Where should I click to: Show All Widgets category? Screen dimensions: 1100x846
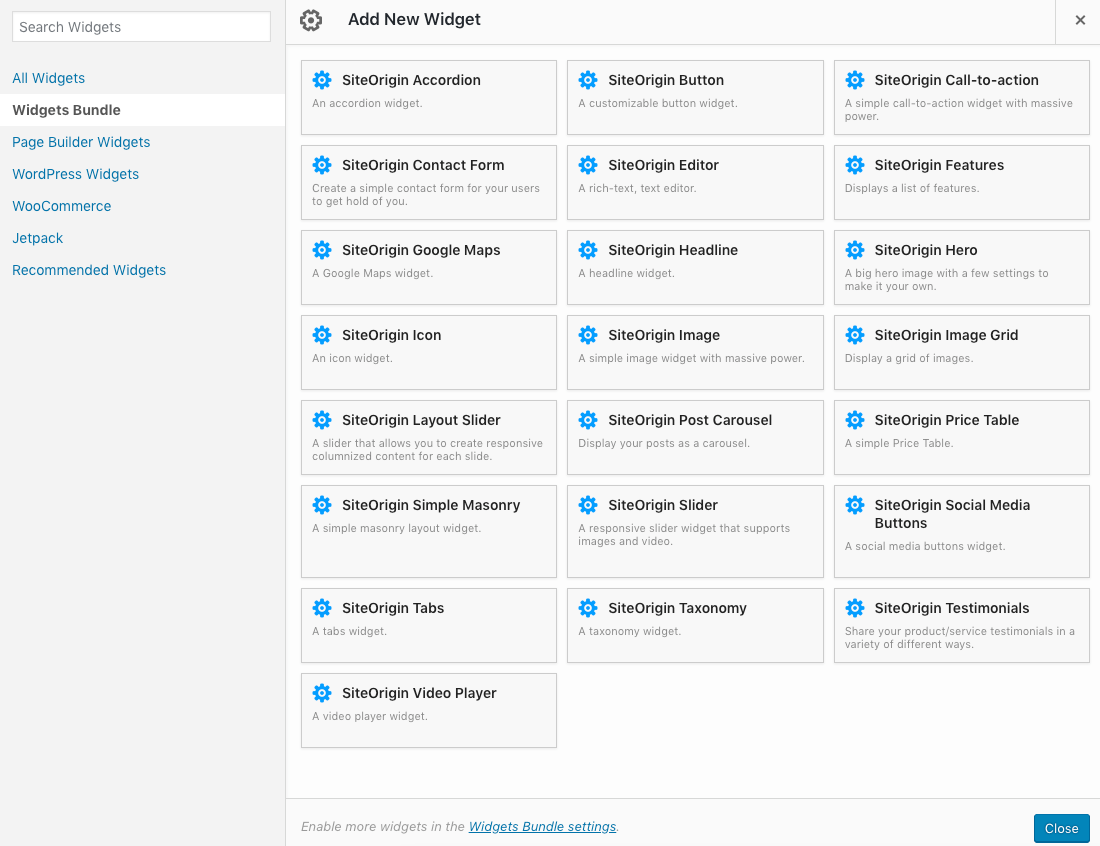pos(48,78)
